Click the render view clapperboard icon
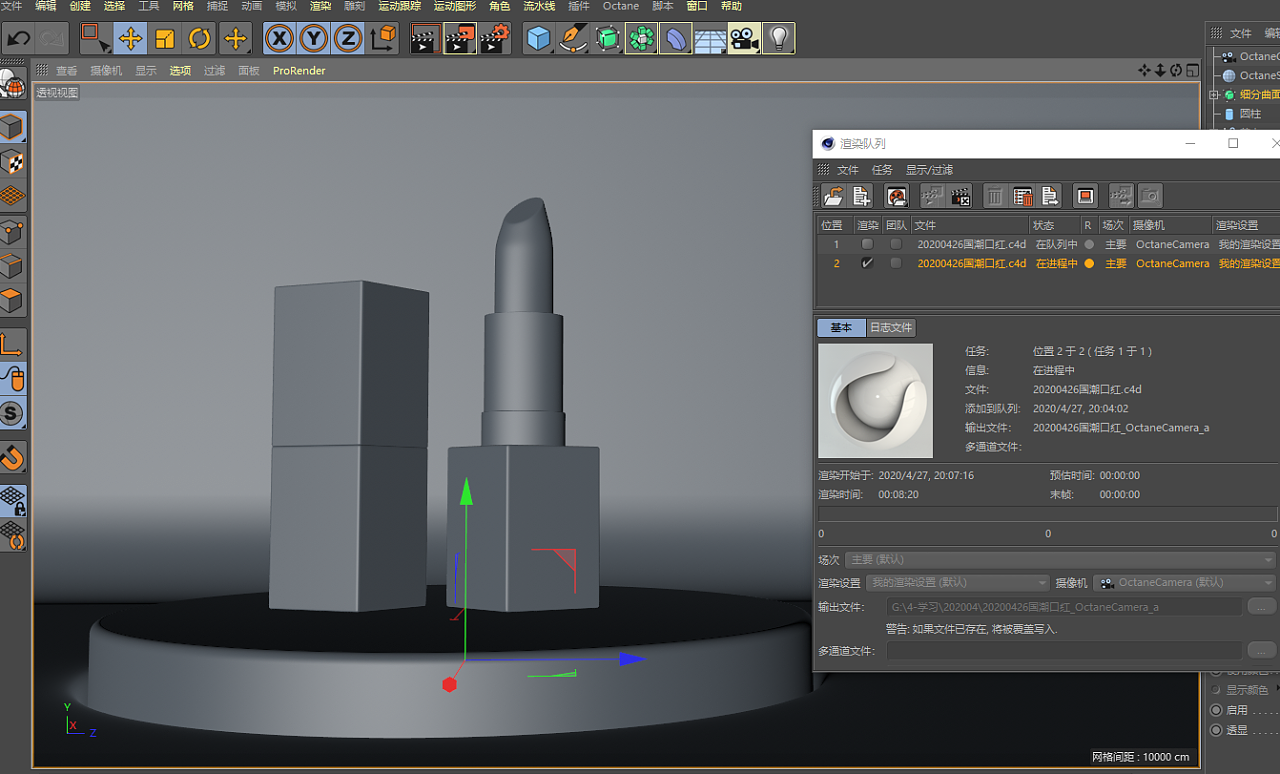Screen dimensions: 1280x774 [x=426, y=39]
